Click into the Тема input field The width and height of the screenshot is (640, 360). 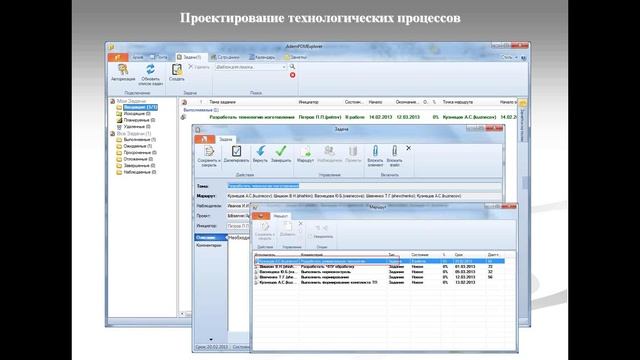pos(364,186)
